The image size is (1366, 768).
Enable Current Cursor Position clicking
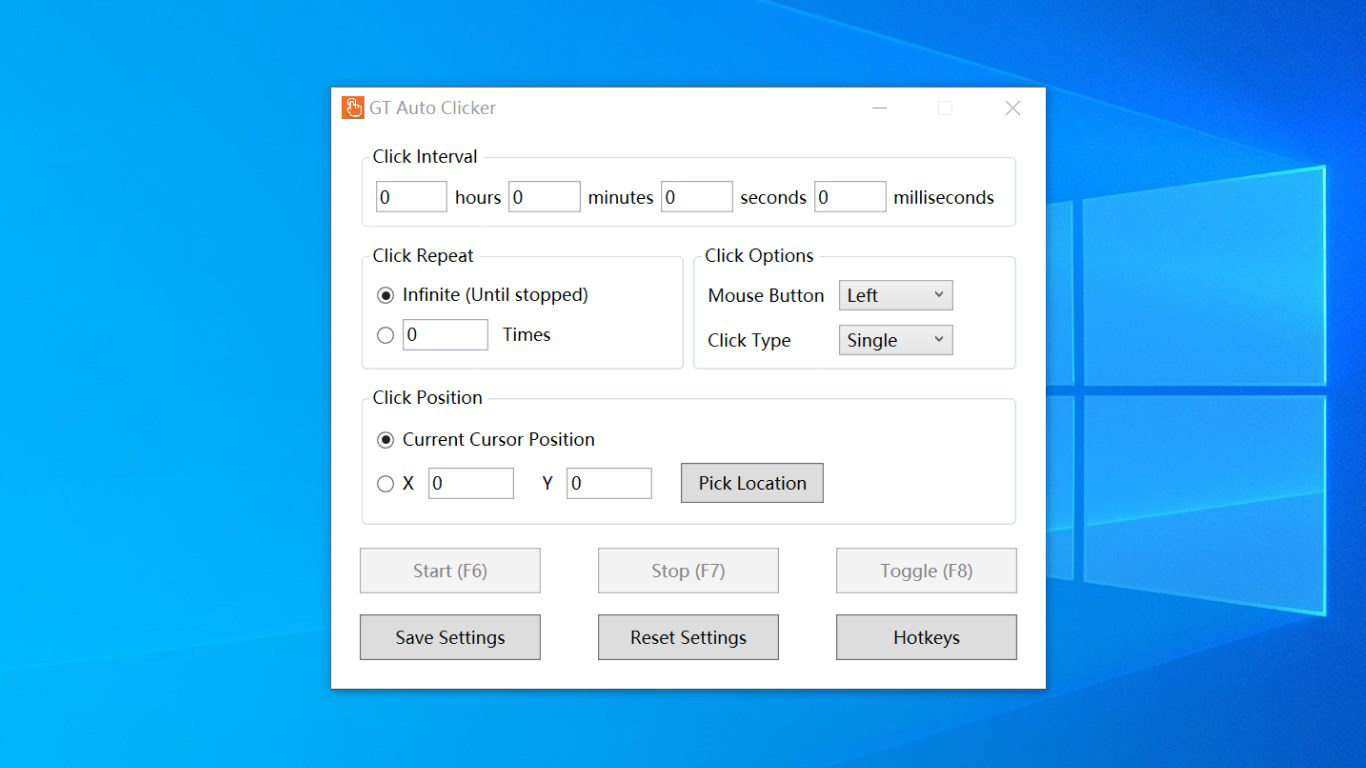385,439
